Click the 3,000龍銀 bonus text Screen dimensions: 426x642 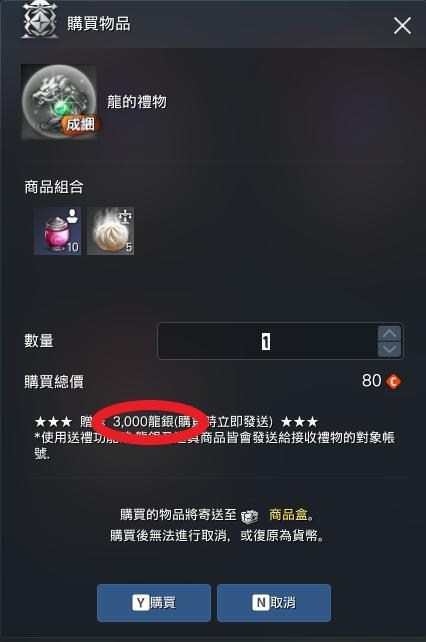point(143,421)
